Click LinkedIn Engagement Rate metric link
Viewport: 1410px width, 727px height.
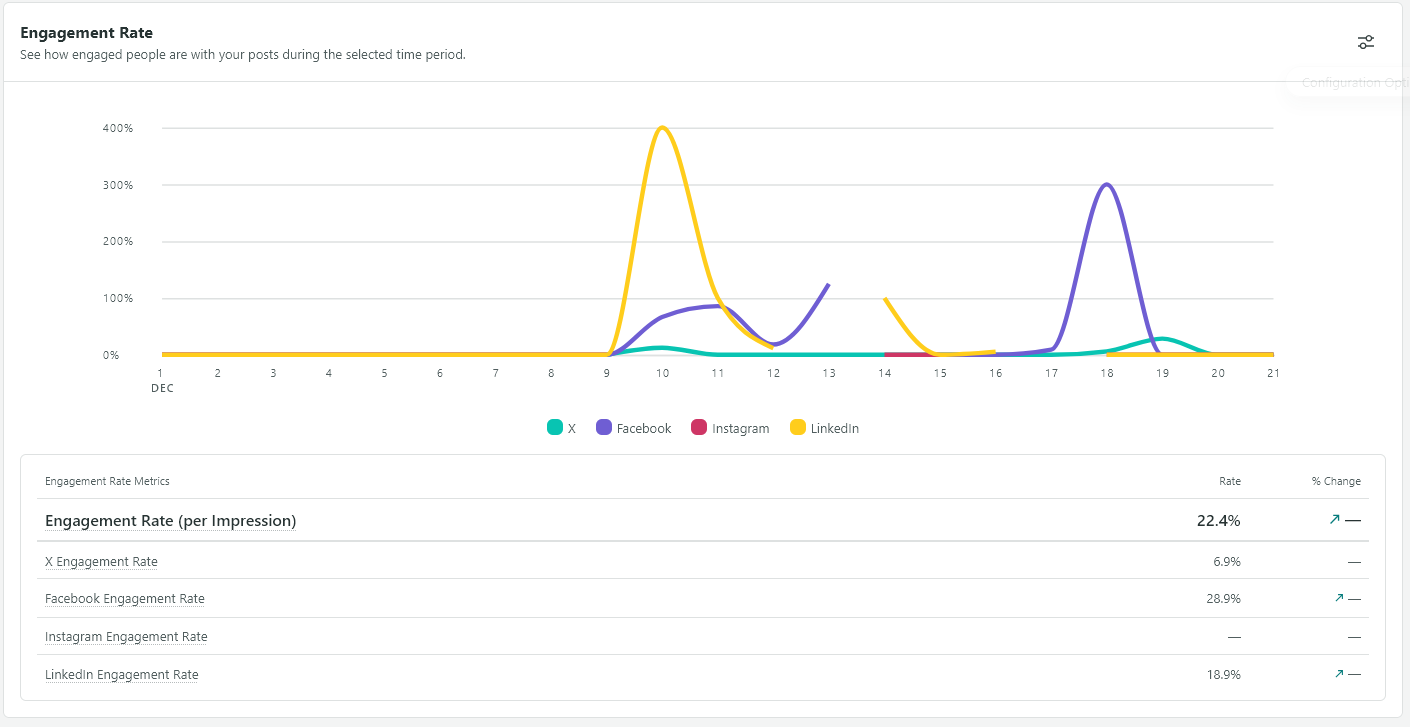point(122,675)
